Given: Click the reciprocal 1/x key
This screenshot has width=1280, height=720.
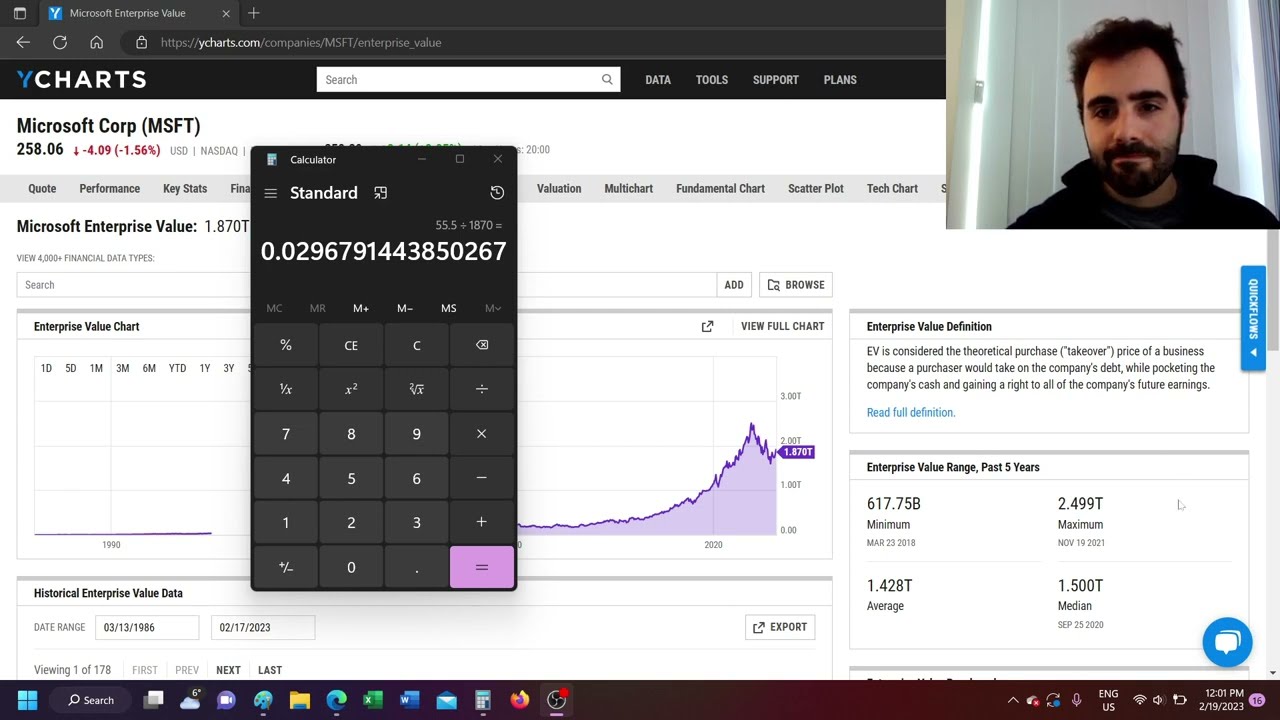Looking at the screenshot, I should click(x=286, y=389).
